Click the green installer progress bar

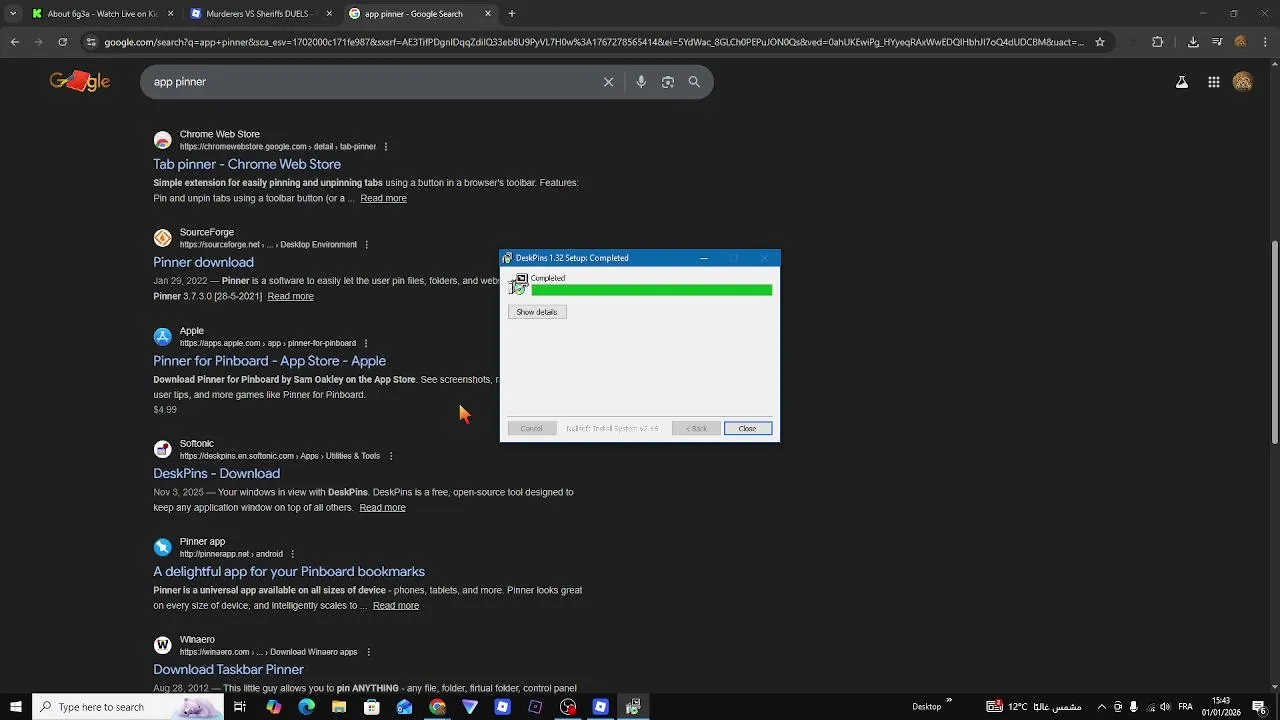[651, 290]
